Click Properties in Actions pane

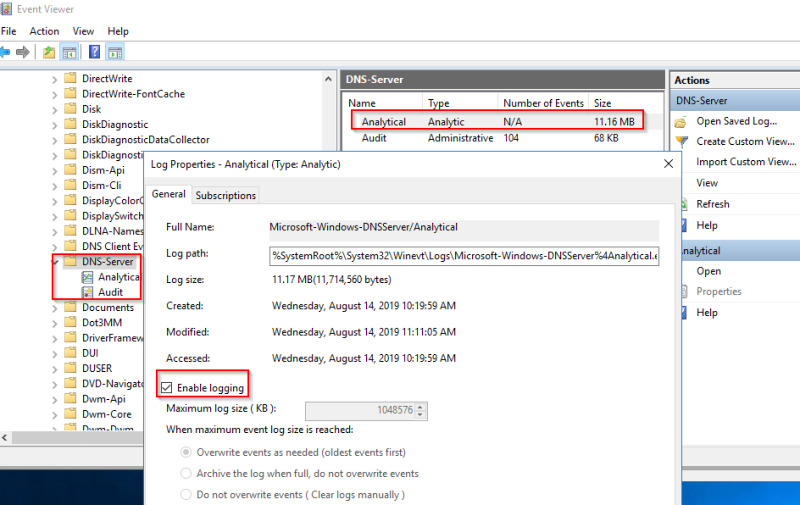click(719, 291)
